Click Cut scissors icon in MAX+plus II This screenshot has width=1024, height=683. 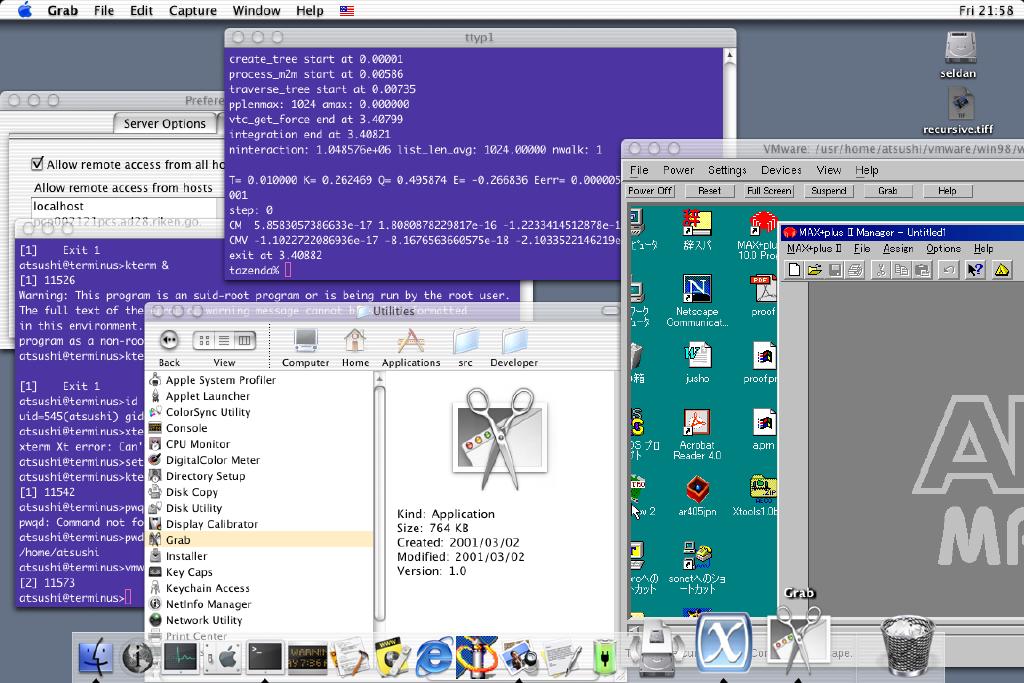tap(881, 270)
